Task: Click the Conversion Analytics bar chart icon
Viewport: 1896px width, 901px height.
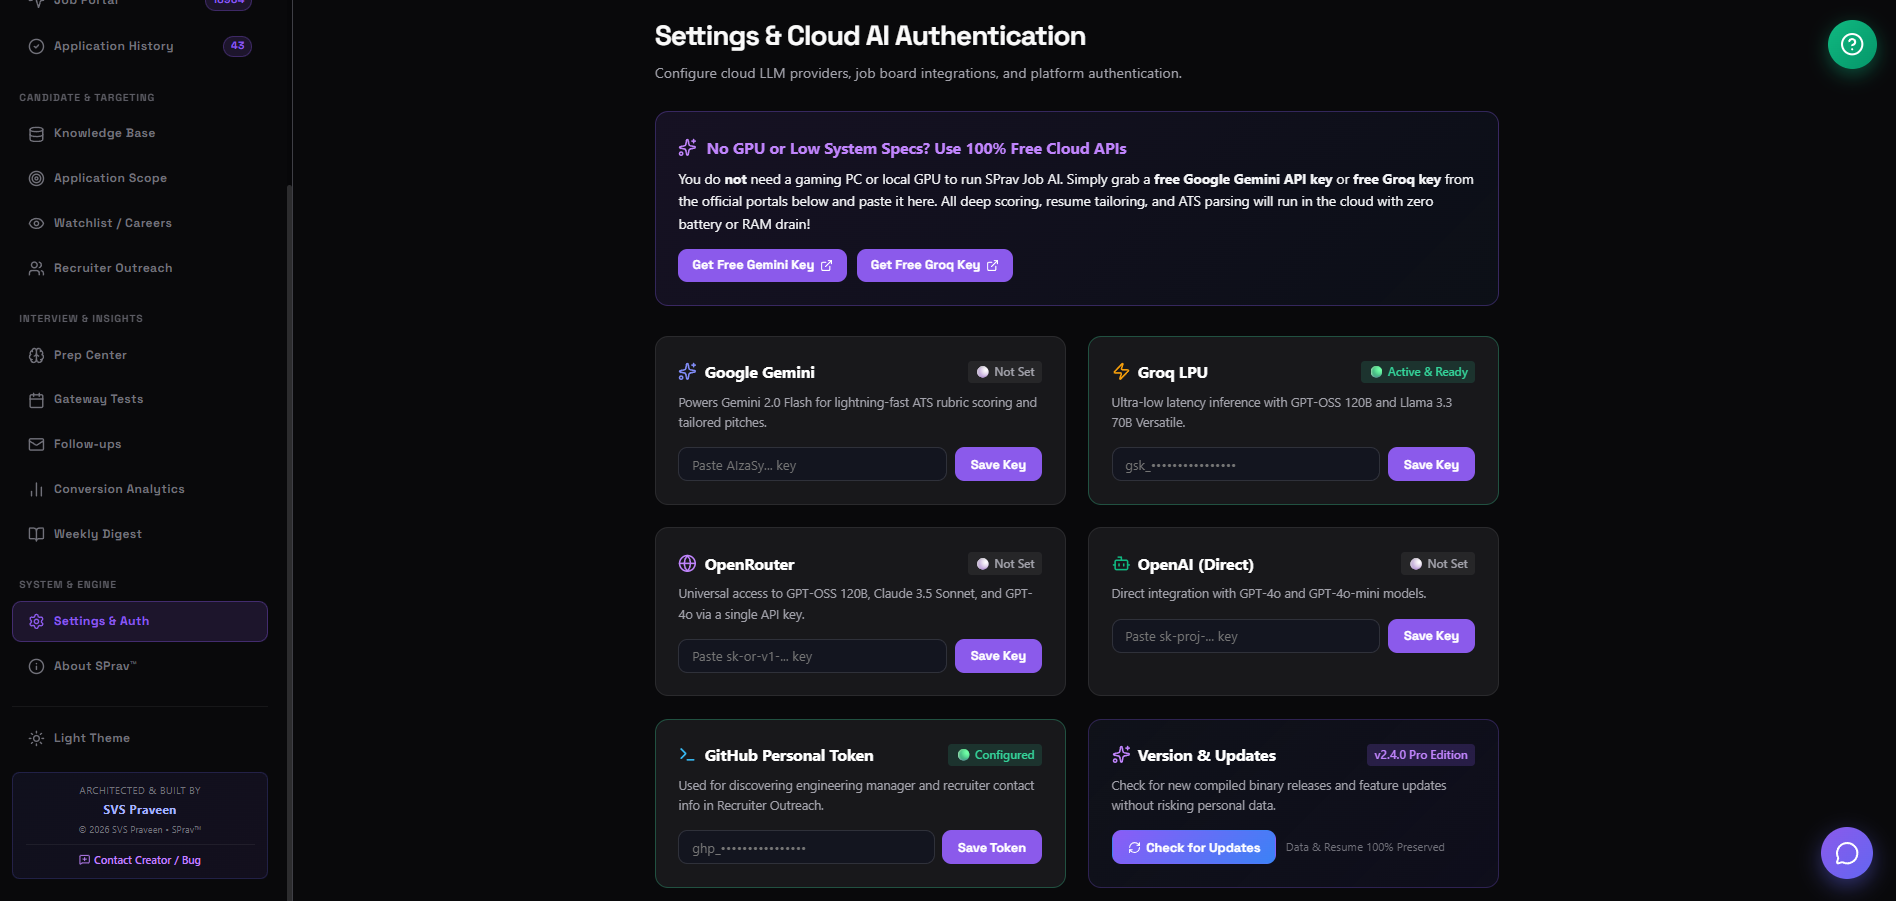Action: coord(36,489)
